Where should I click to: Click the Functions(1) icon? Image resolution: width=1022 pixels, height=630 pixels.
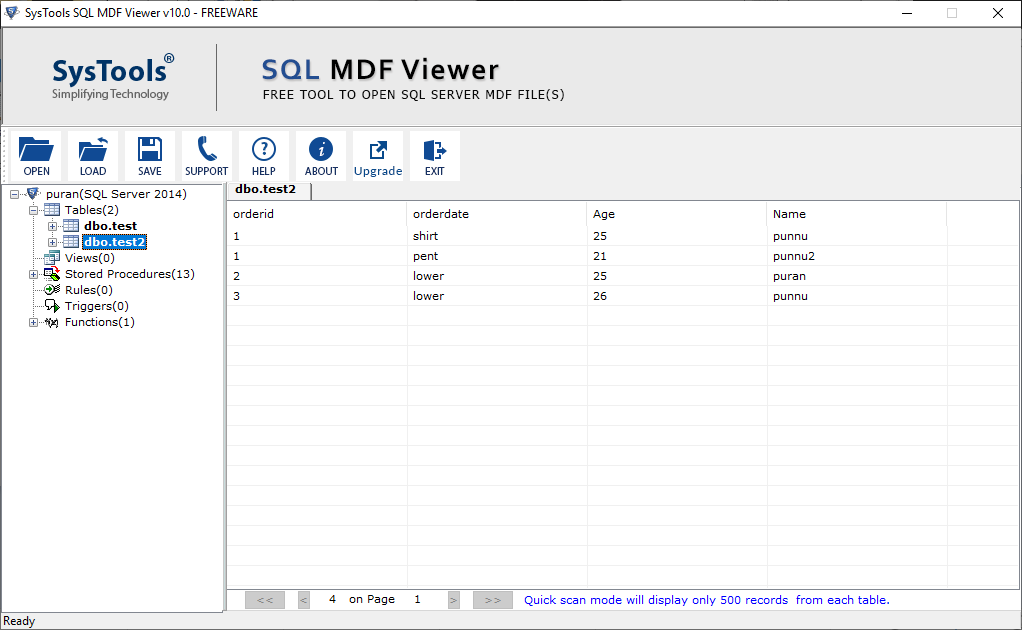[x=52, y=322]
